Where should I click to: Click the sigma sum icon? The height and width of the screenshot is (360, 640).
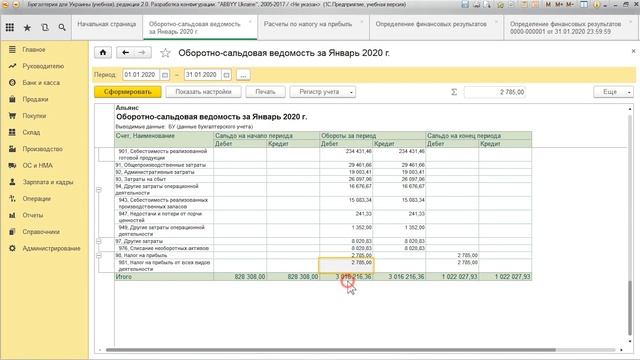click(x=454, y=92)
